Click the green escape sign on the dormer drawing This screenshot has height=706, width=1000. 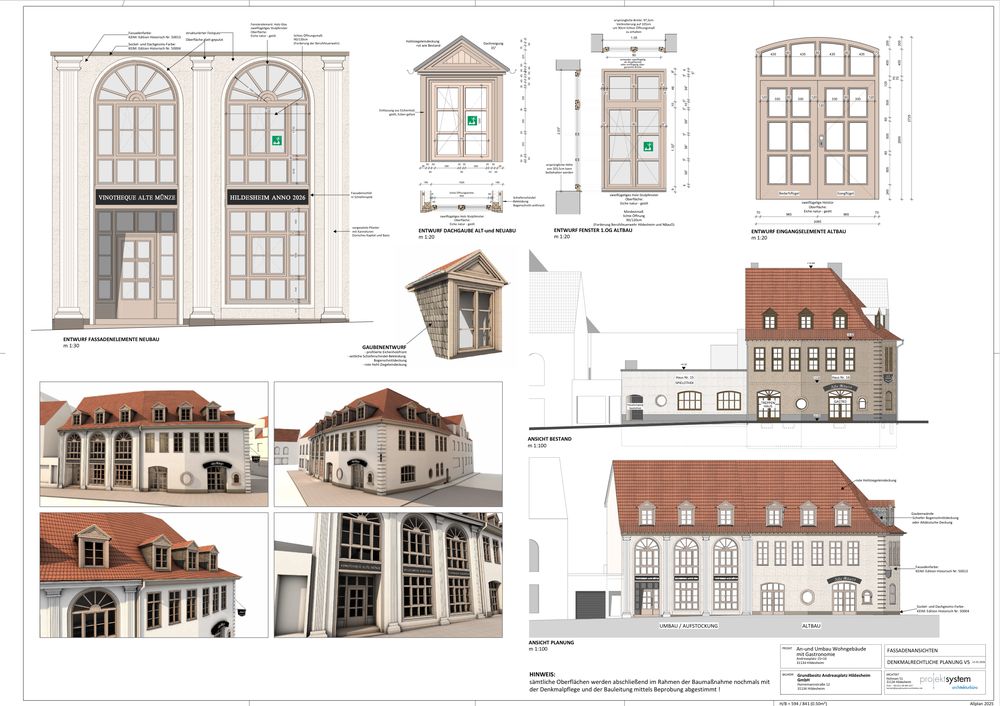click(472, 121)
